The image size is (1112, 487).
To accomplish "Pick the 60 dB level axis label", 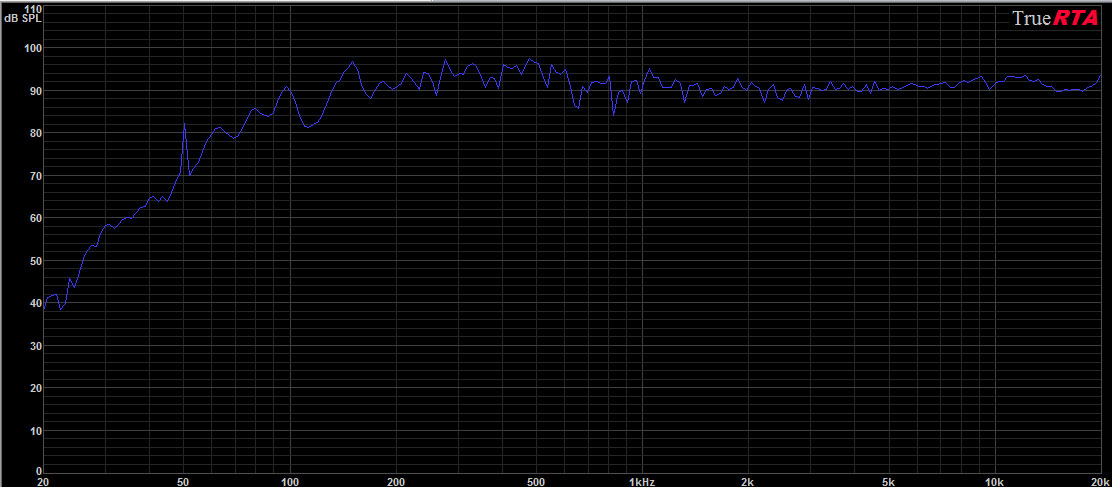I will [x=36, y=218].
